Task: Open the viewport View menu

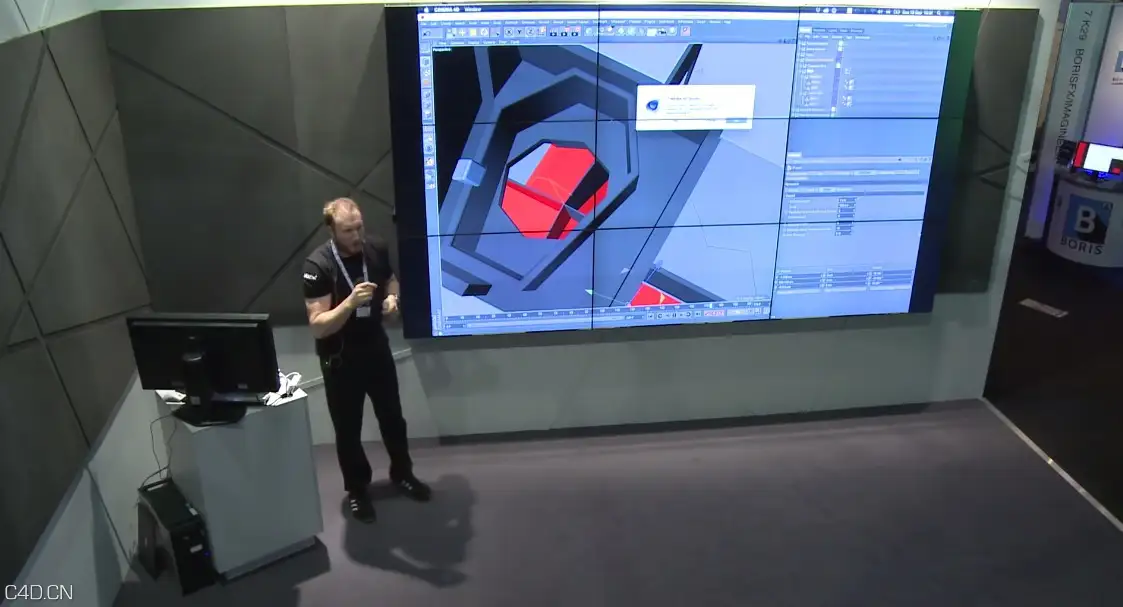Action: coord(442,43)
